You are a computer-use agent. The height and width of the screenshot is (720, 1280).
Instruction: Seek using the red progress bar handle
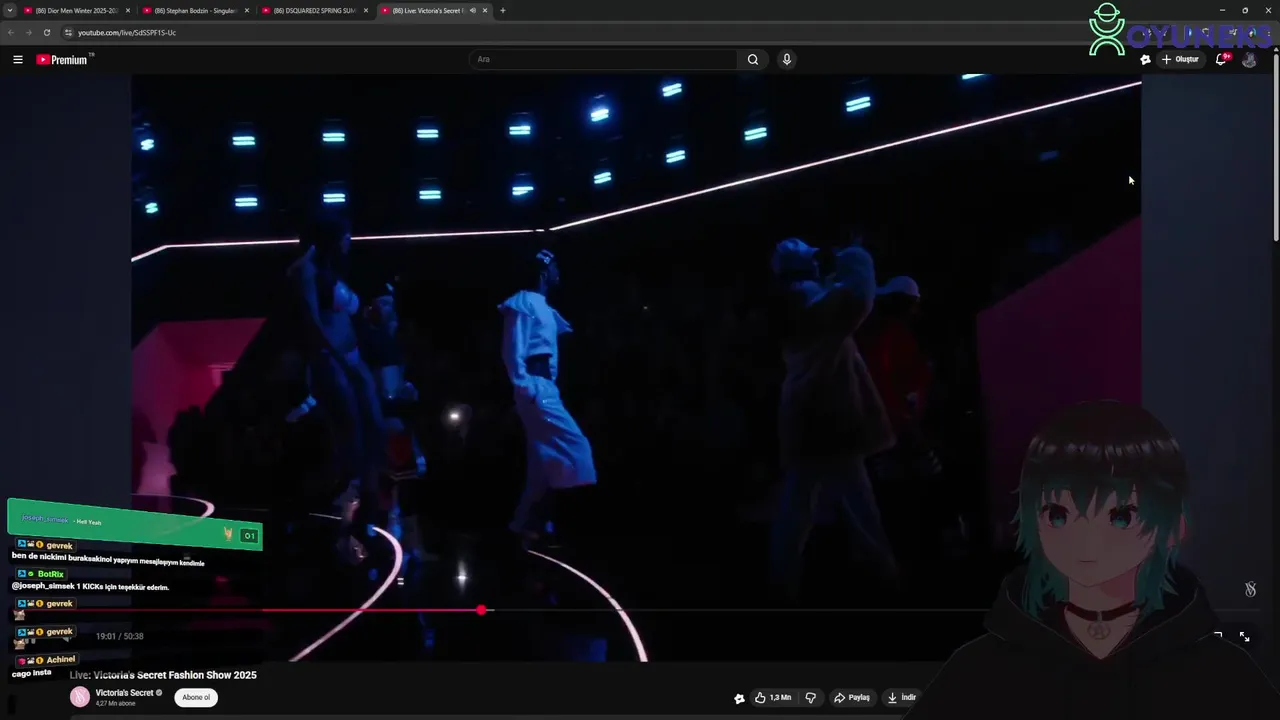[x=482, y=610]
